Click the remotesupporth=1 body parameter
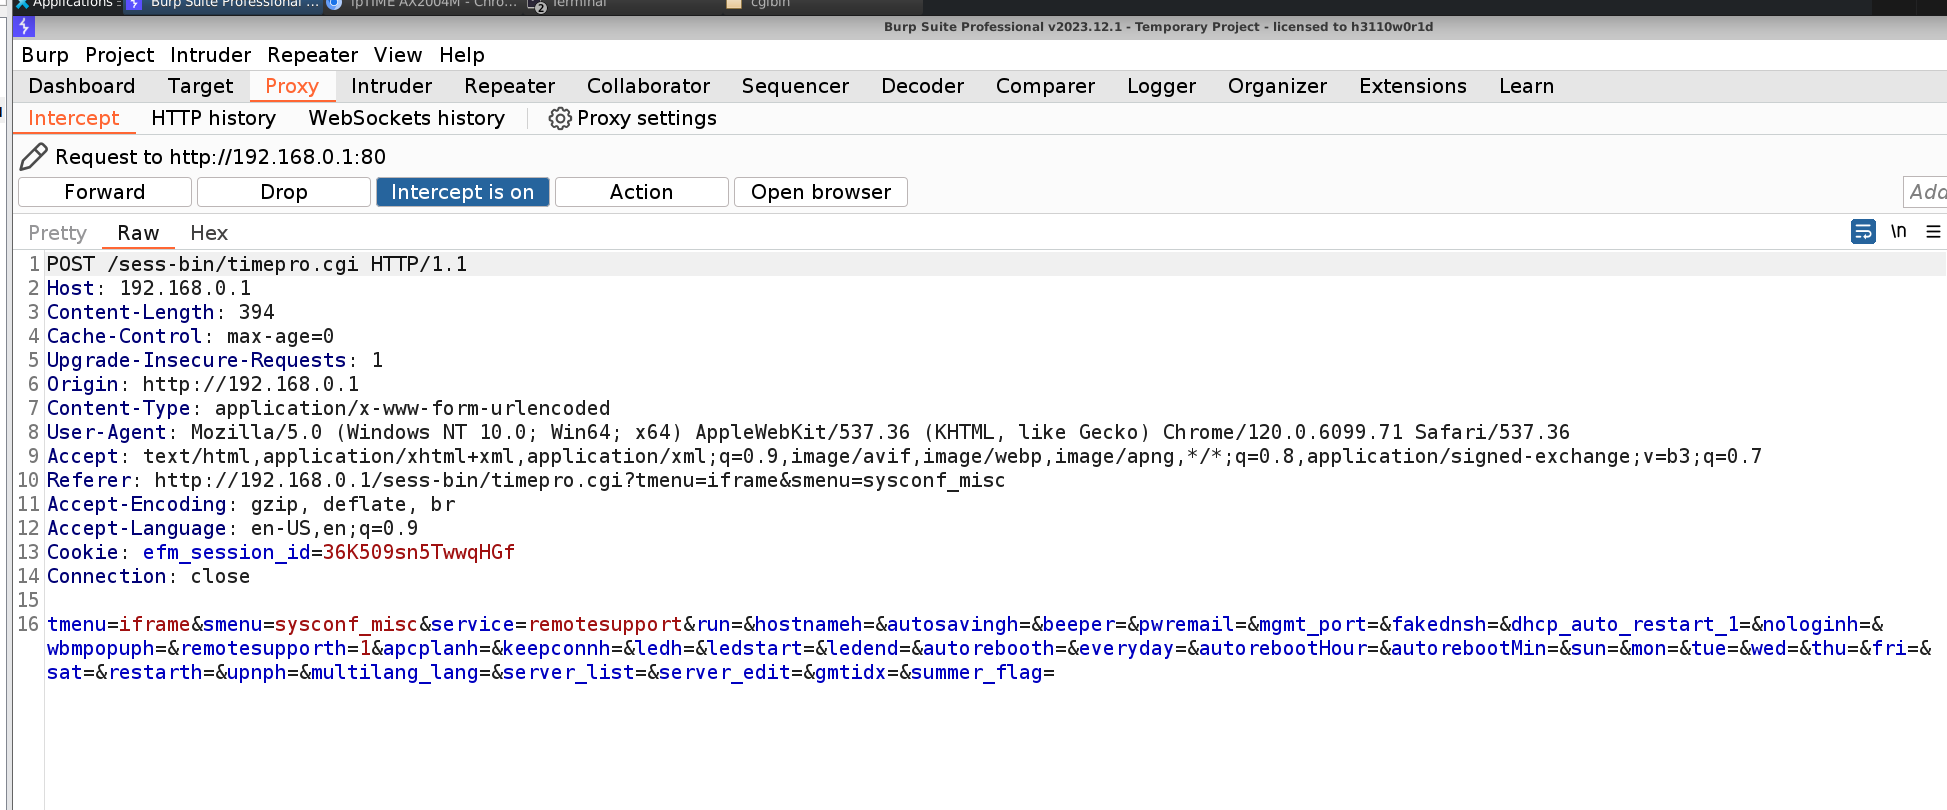 (275, 648)
